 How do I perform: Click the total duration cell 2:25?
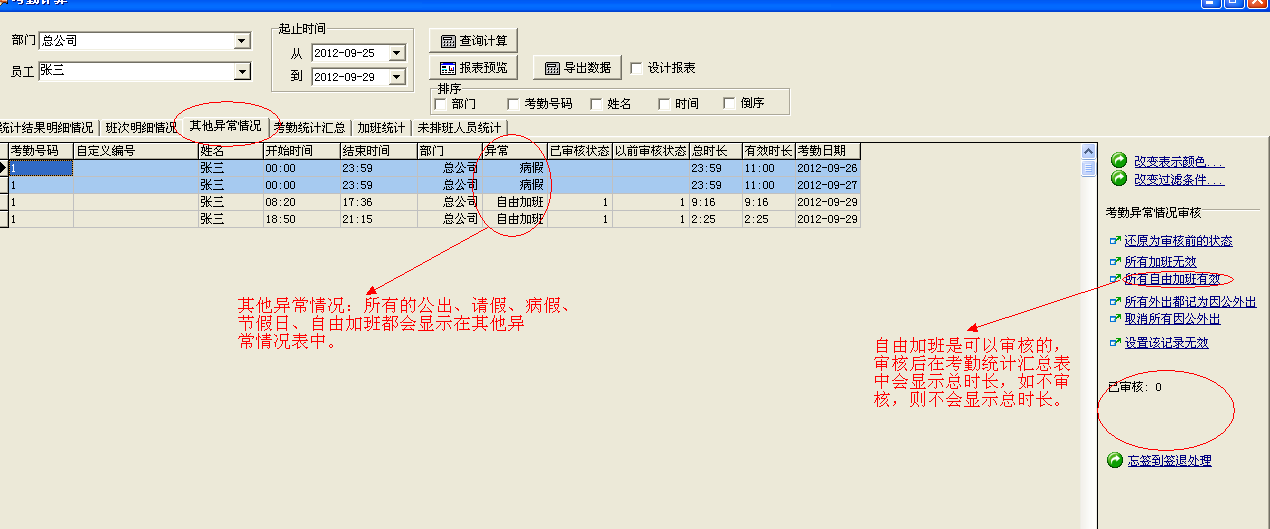coord(714,219)
